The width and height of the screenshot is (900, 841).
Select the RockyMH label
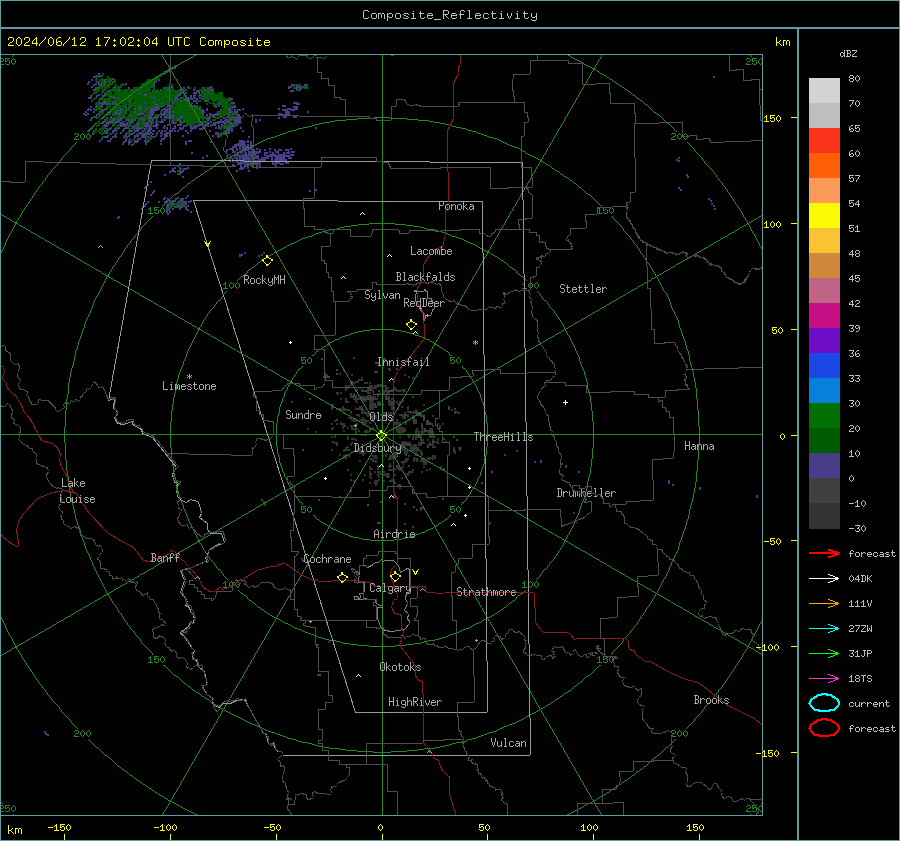264,280
